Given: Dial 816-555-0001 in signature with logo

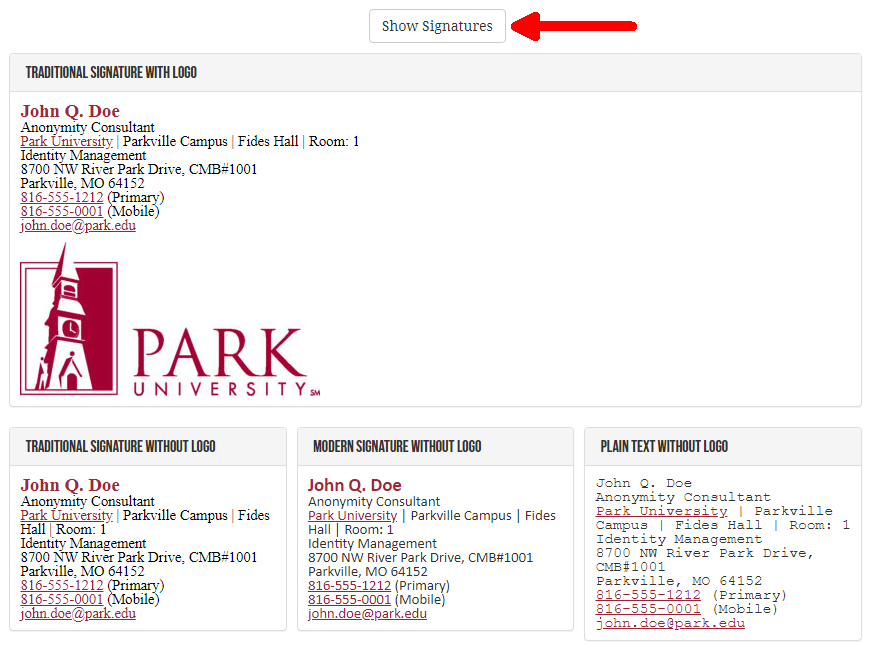Looking at the screenshot, I should pos(62,212).
